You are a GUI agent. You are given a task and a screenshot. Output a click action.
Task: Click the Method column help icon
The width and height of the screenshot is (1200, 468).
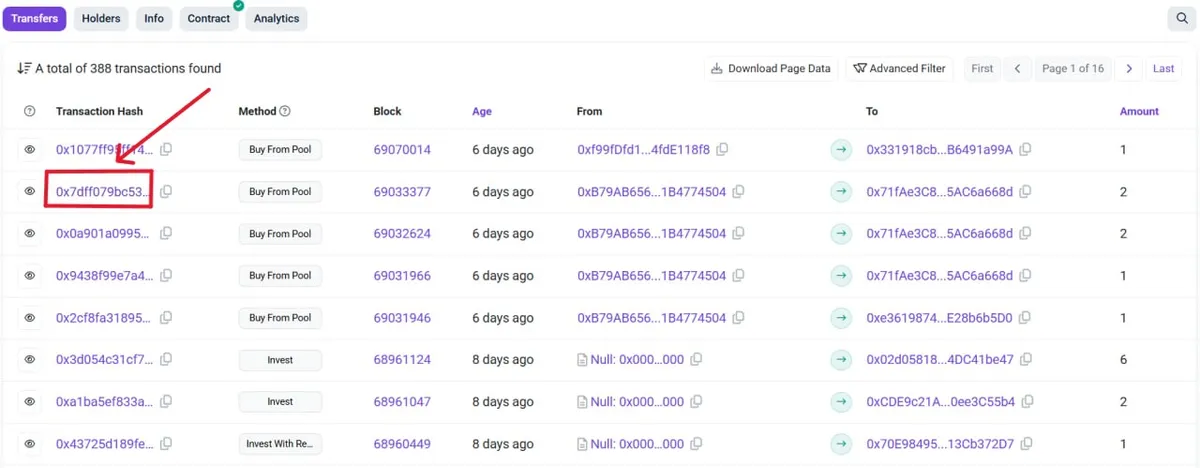click(x=285, y=111)
